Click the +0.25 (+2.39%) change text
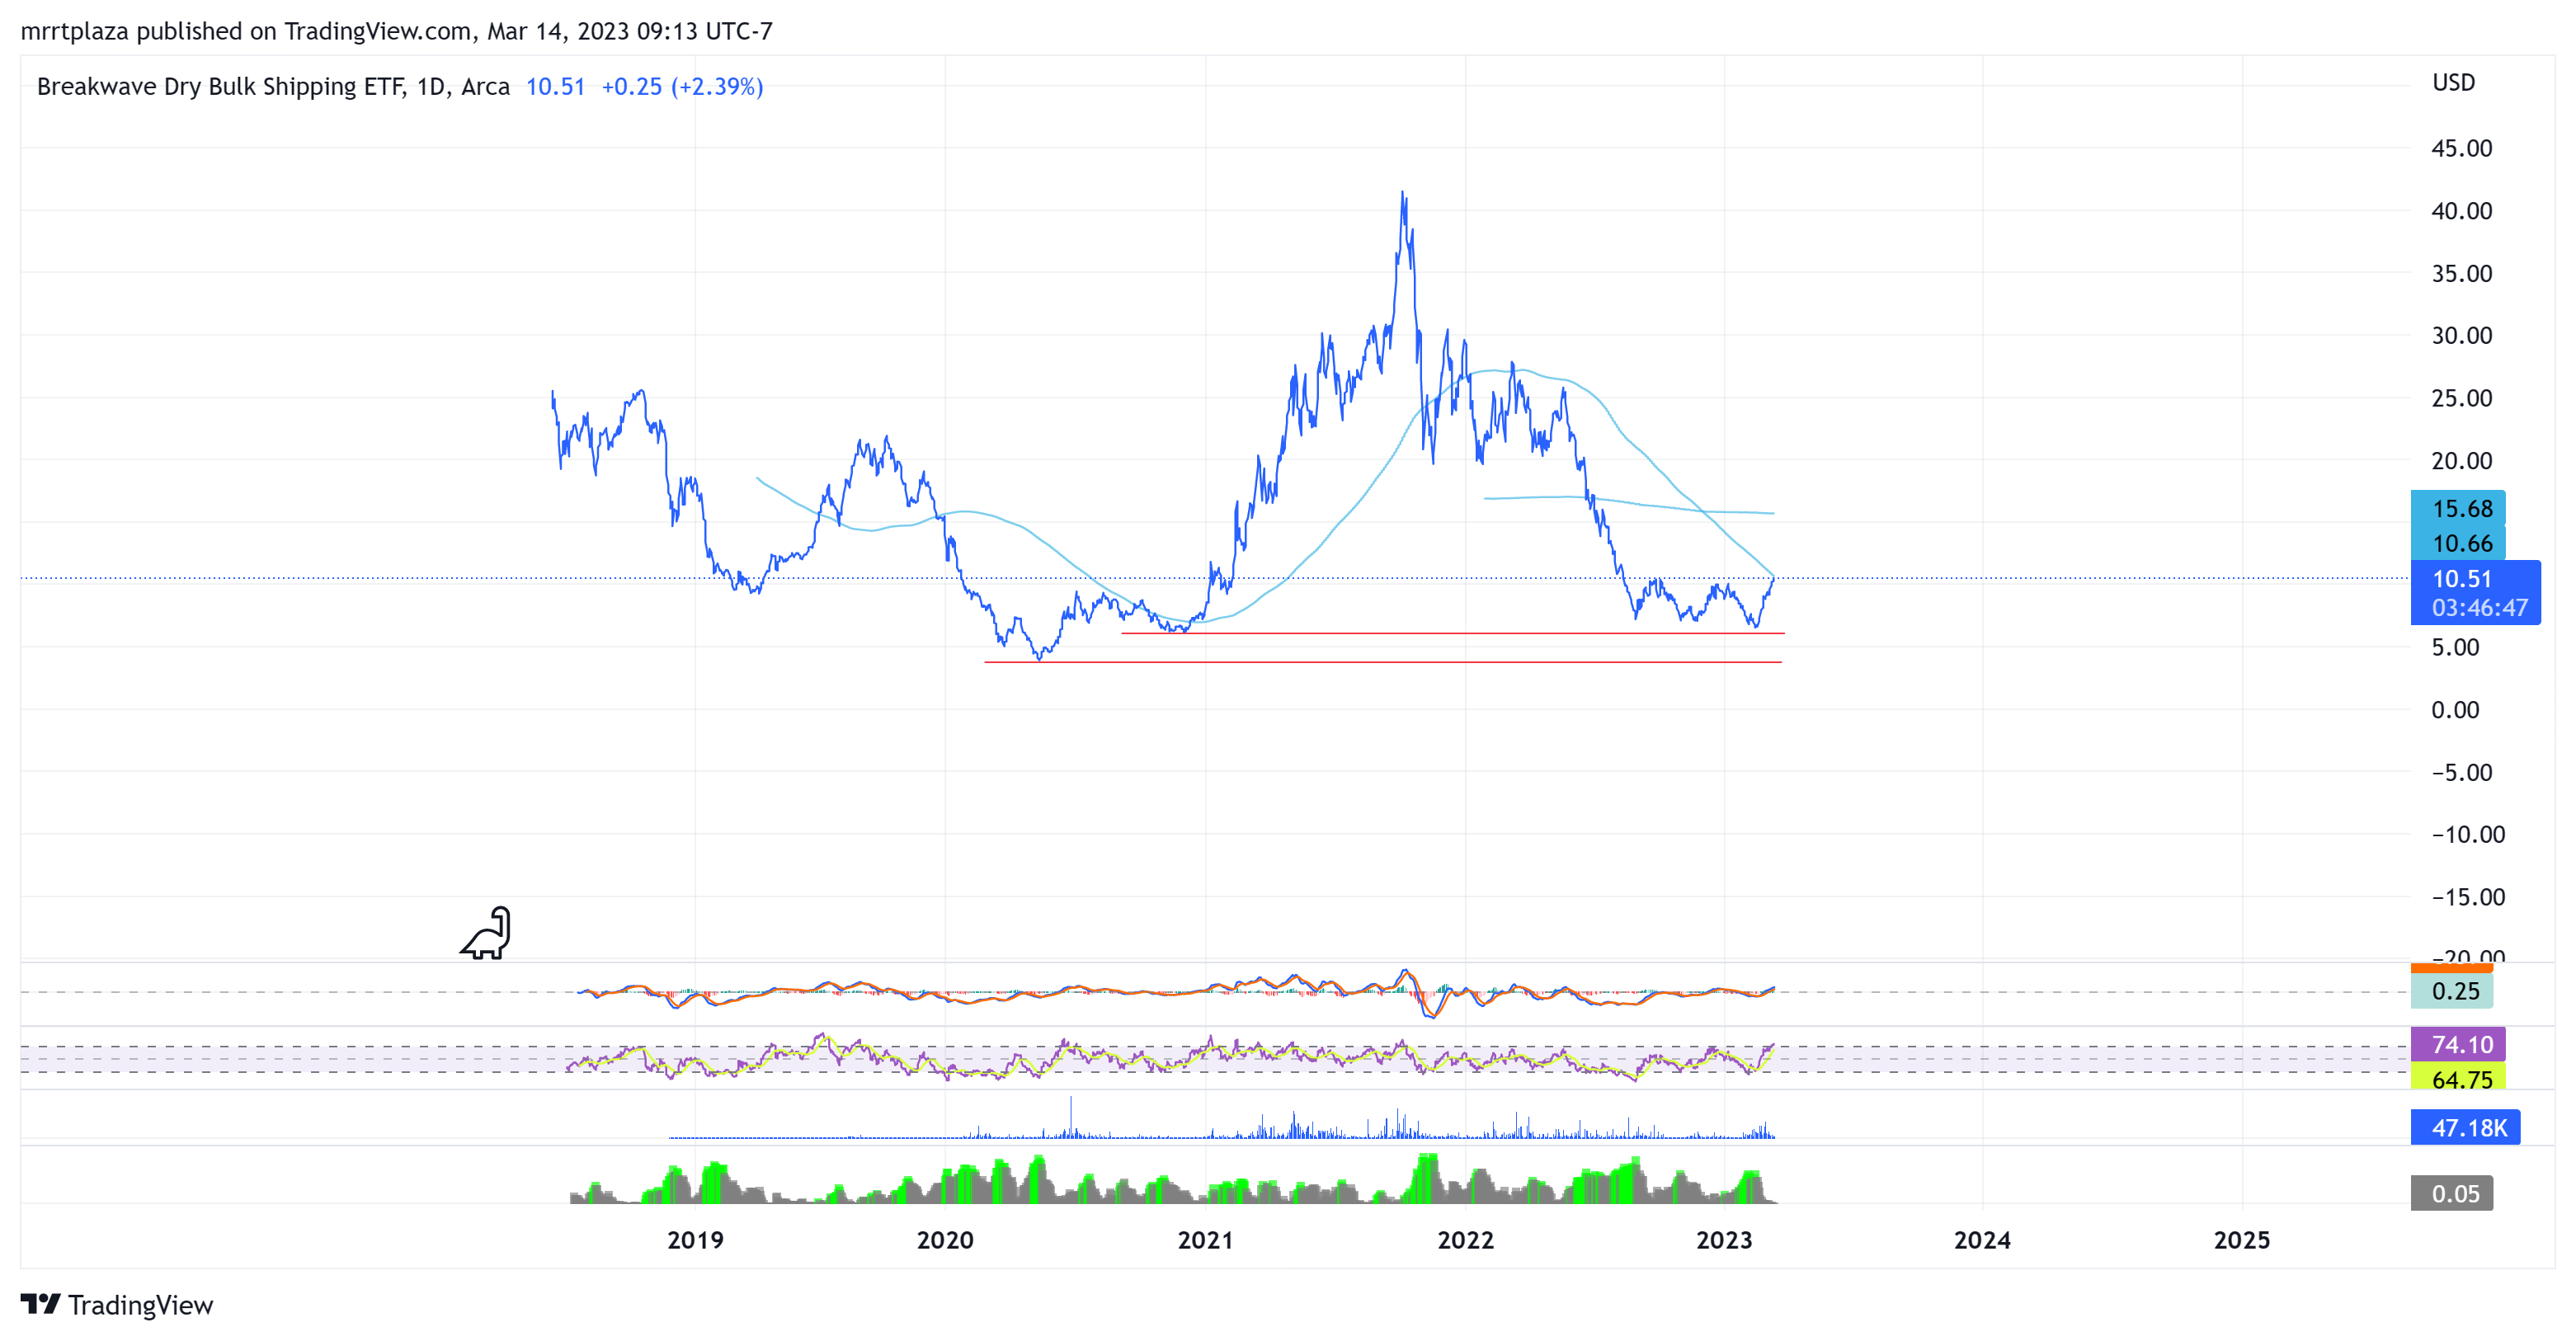The width and height of the screenshot is (2576, 1341). [682, 87]
